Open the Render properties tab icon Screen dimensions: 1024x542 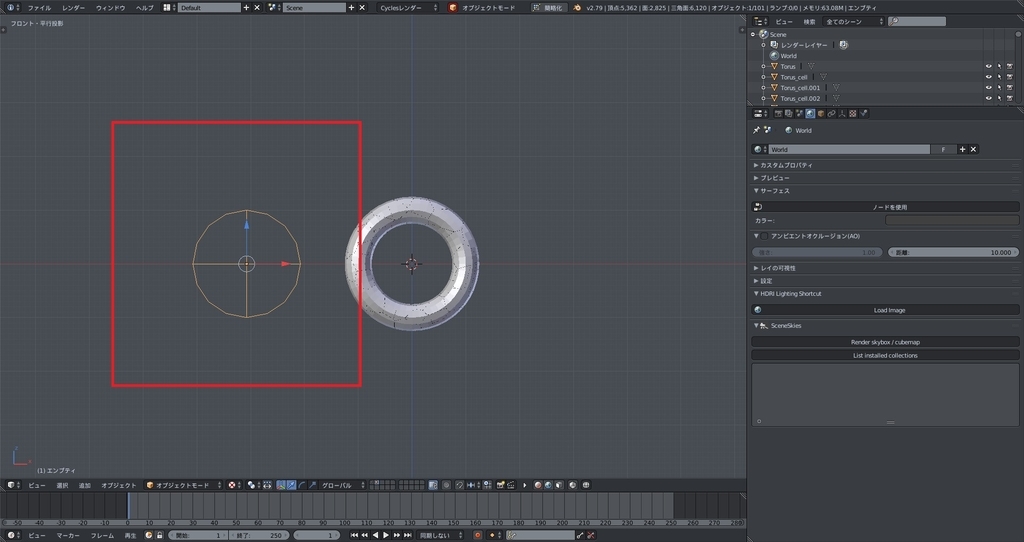click(778, 114)
